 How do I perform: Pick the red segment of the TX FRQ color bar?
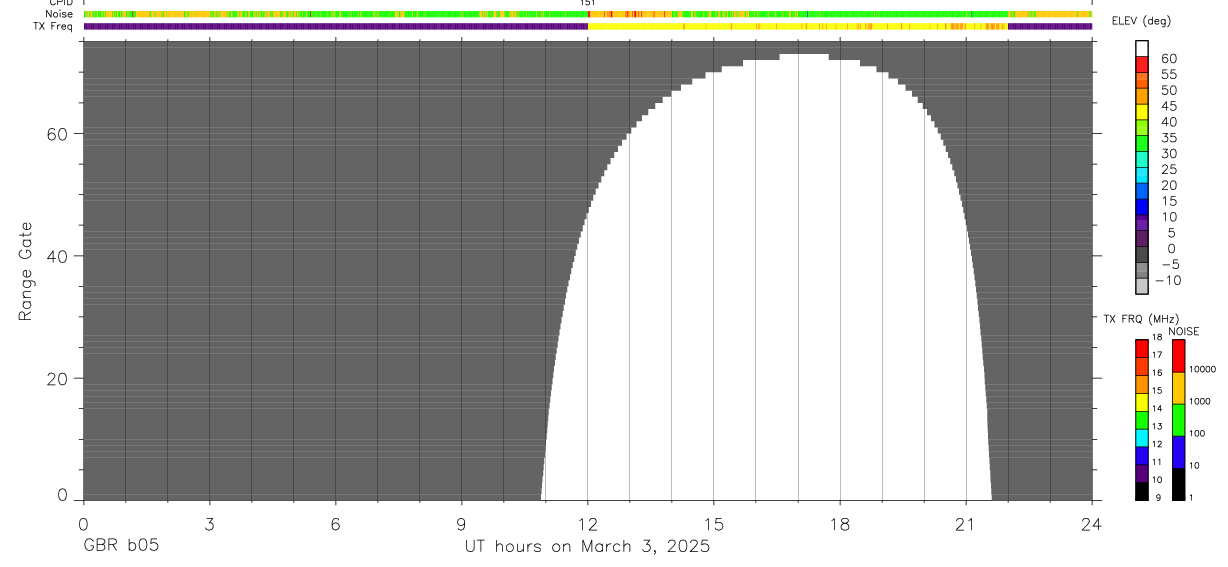click(1142, 348)
